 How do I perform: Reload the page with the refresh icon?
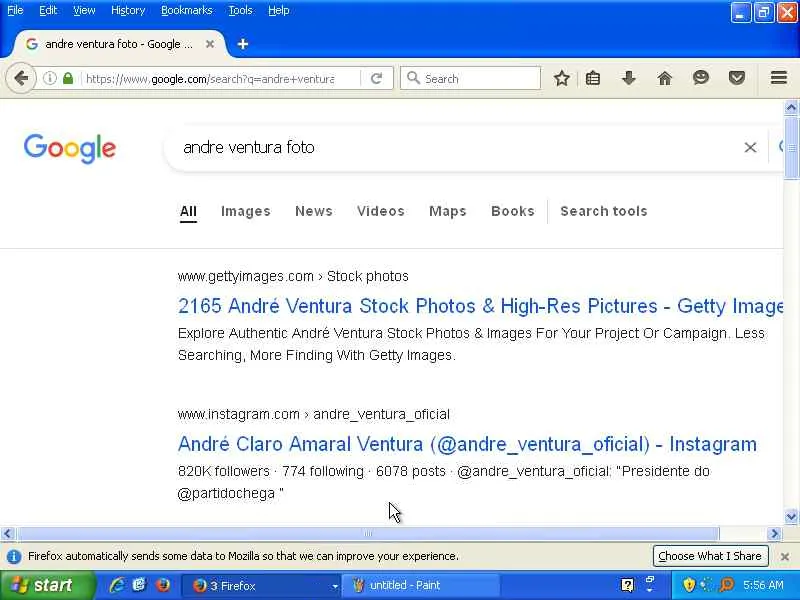[x=377, y=79]
